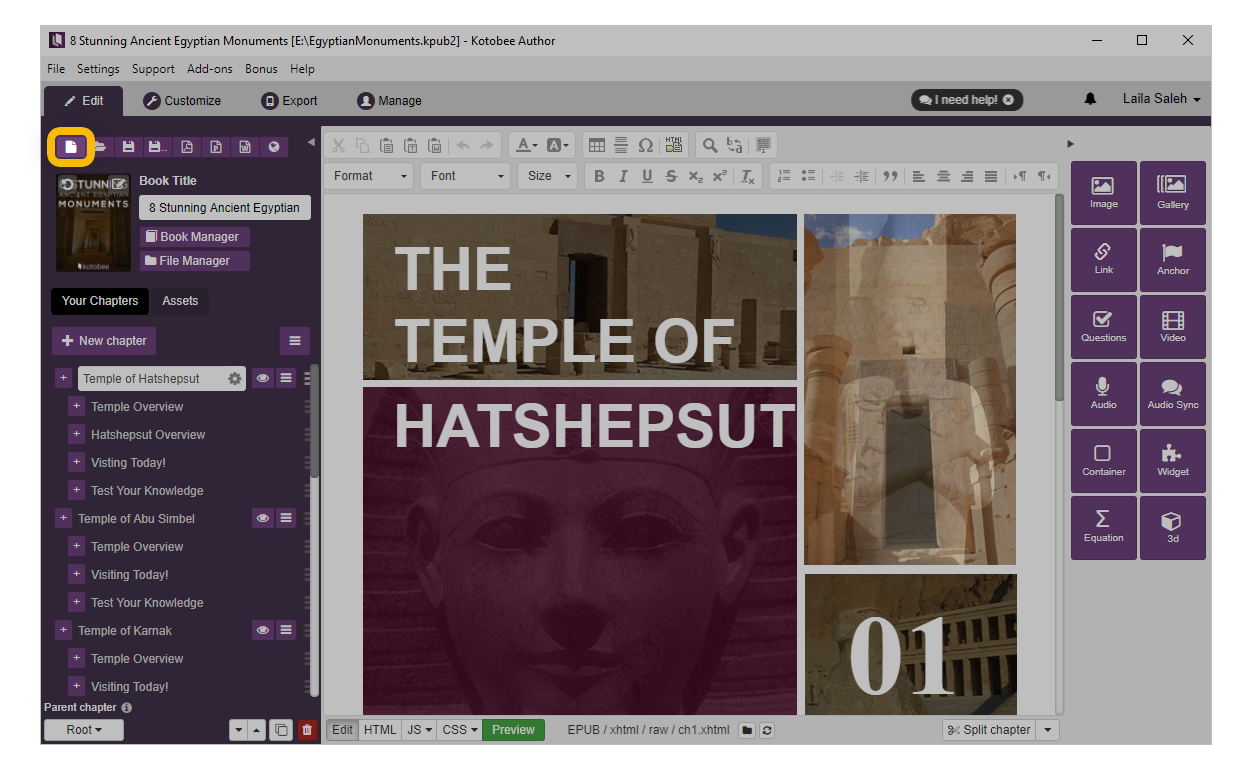Insert an Equation element

pos(1103,527)
